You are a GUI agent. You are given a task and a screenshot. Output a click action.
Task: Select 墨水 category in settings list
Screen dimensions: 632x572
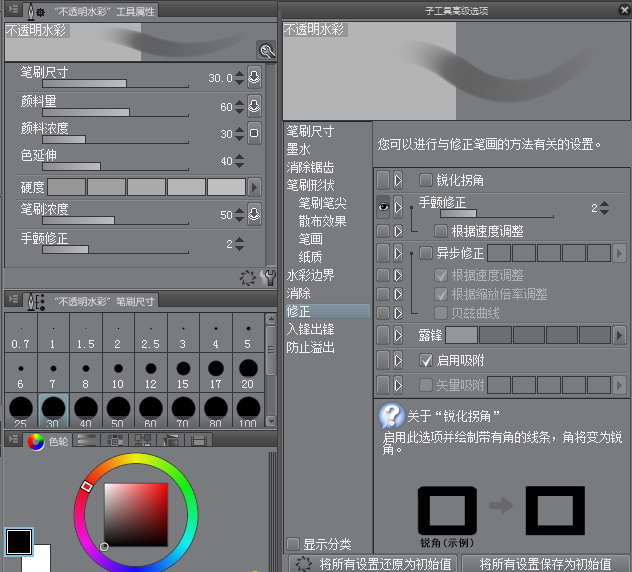coord(298,149)
